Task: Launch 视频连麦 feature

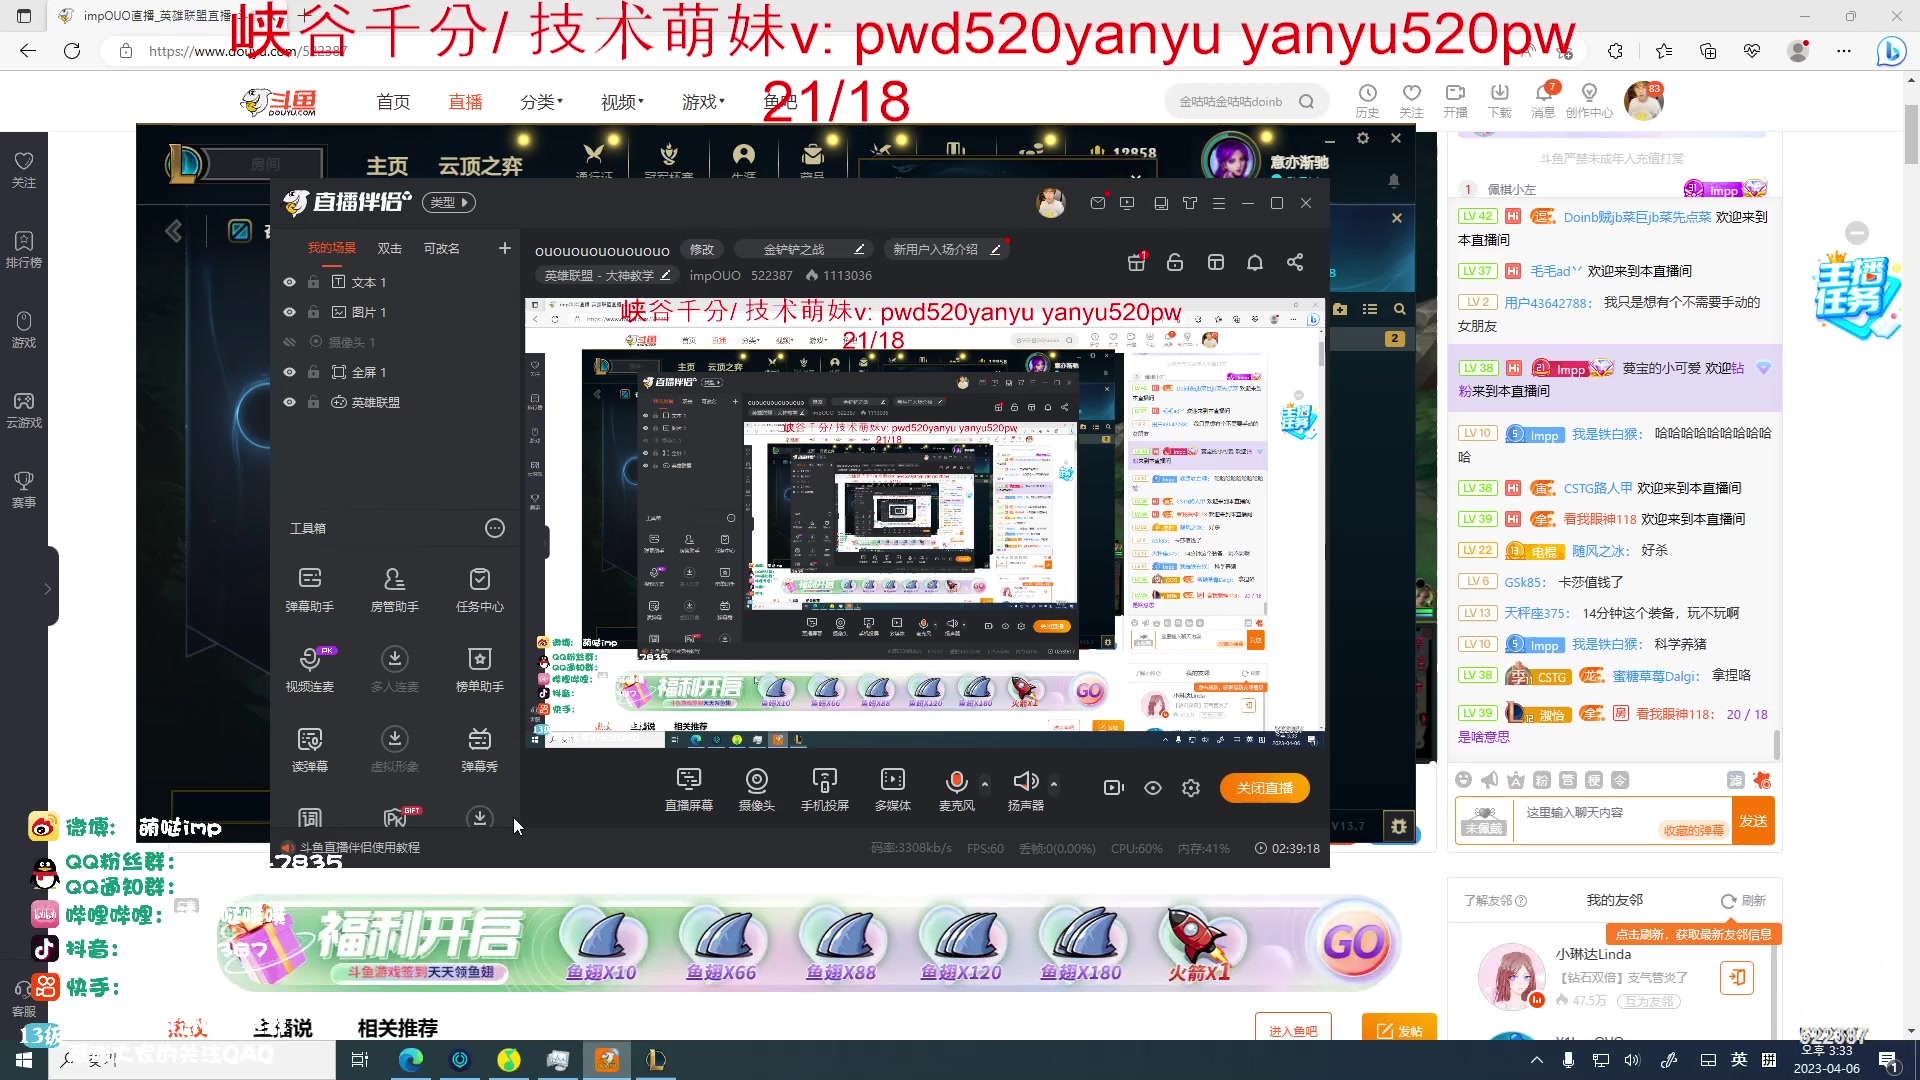Action: coord(309,669)
